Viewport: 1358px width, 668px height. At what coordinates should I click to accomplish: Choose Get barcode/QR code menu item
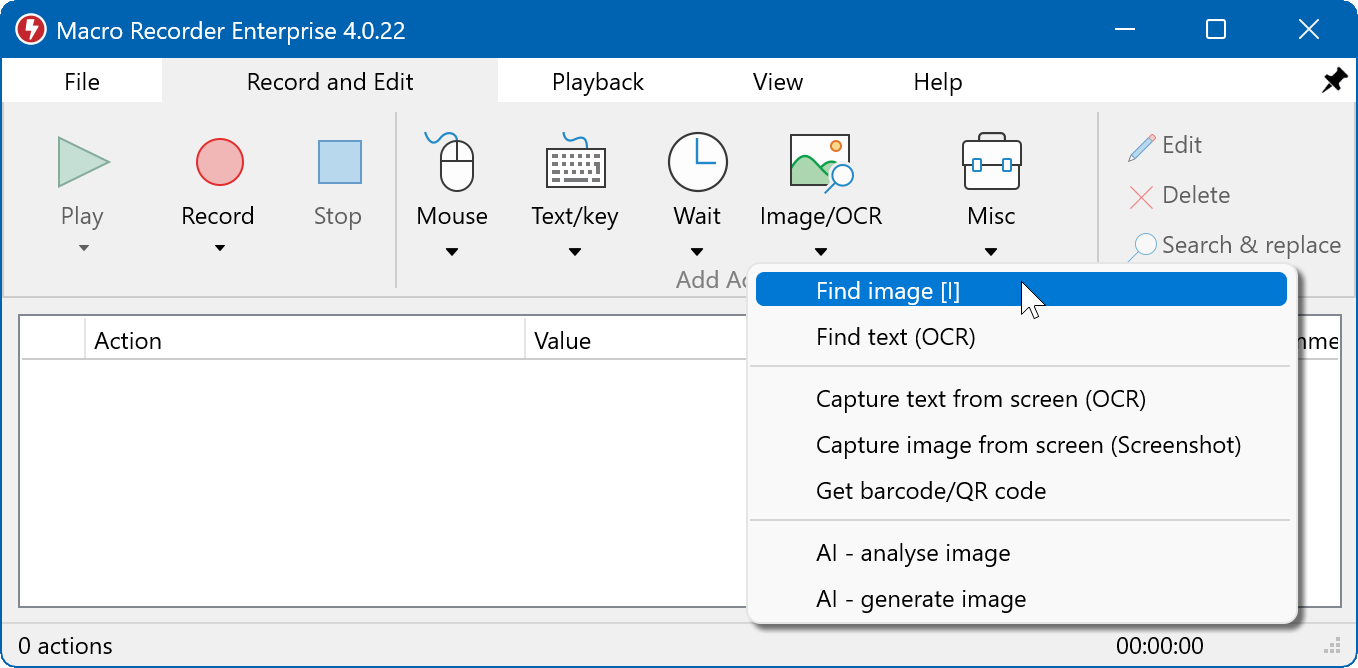(930, 491)
